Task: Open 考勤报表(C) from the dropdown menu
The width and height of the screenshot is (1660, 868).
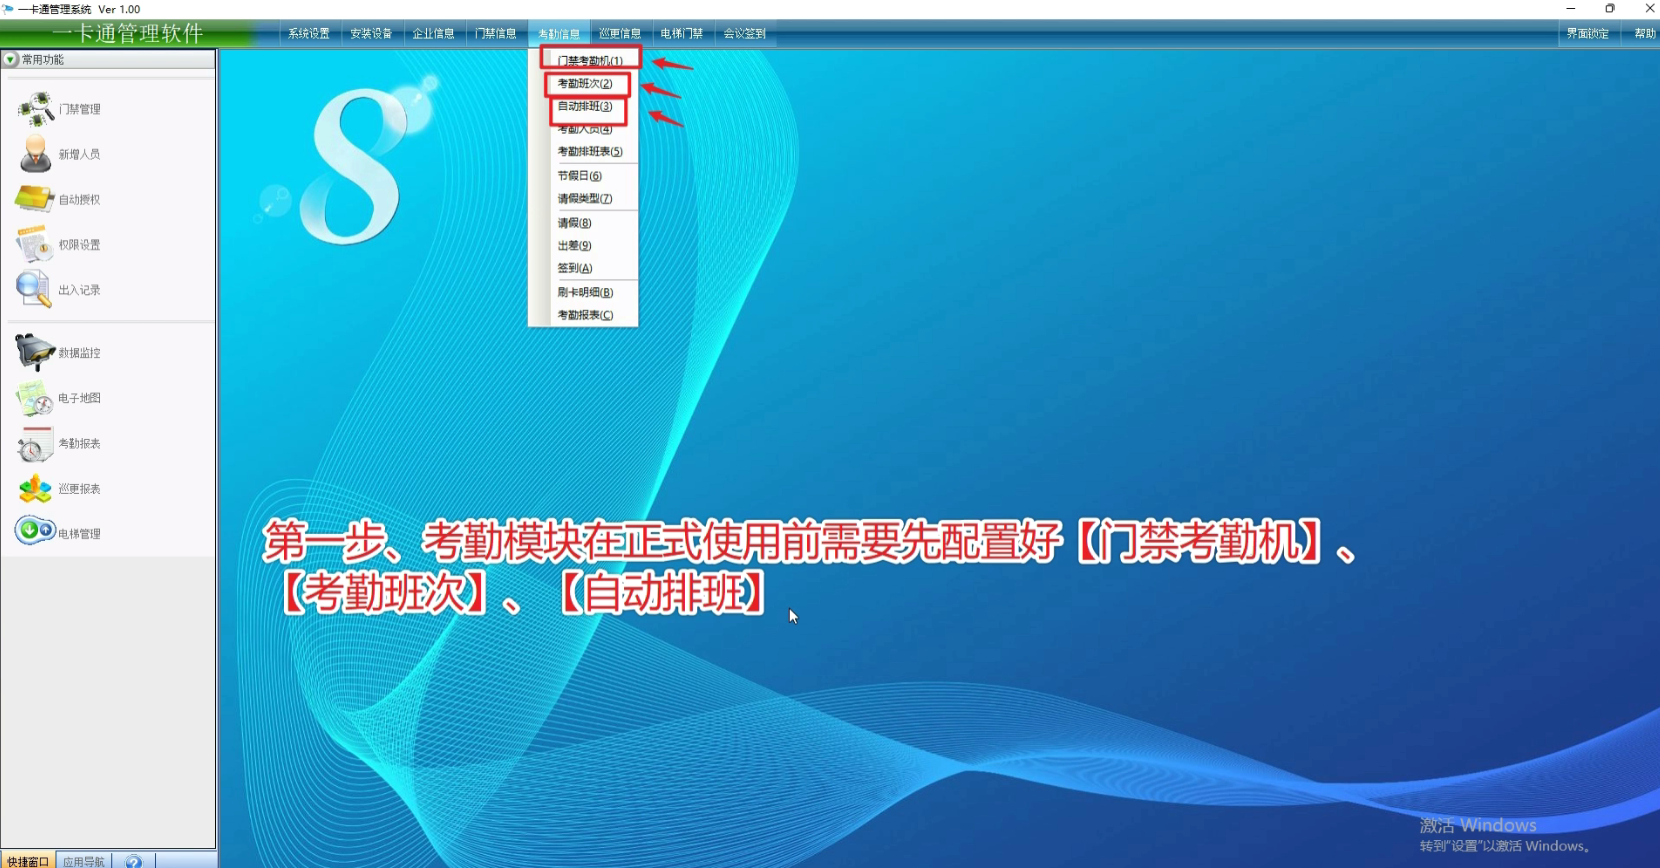Action: tap(585, 315)
